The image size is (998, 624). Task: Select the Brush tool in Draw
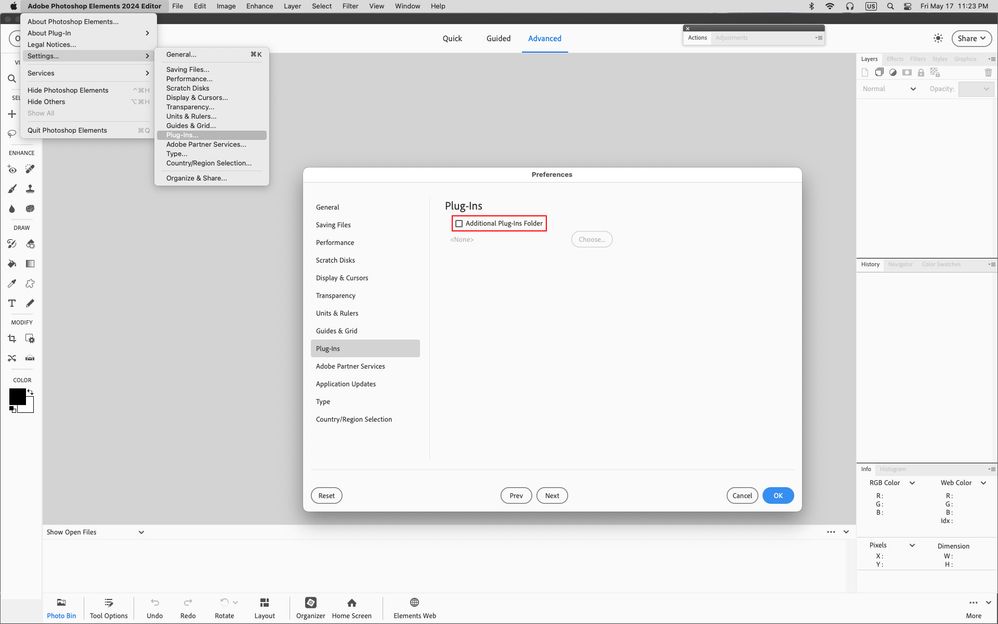click(11, 244)
